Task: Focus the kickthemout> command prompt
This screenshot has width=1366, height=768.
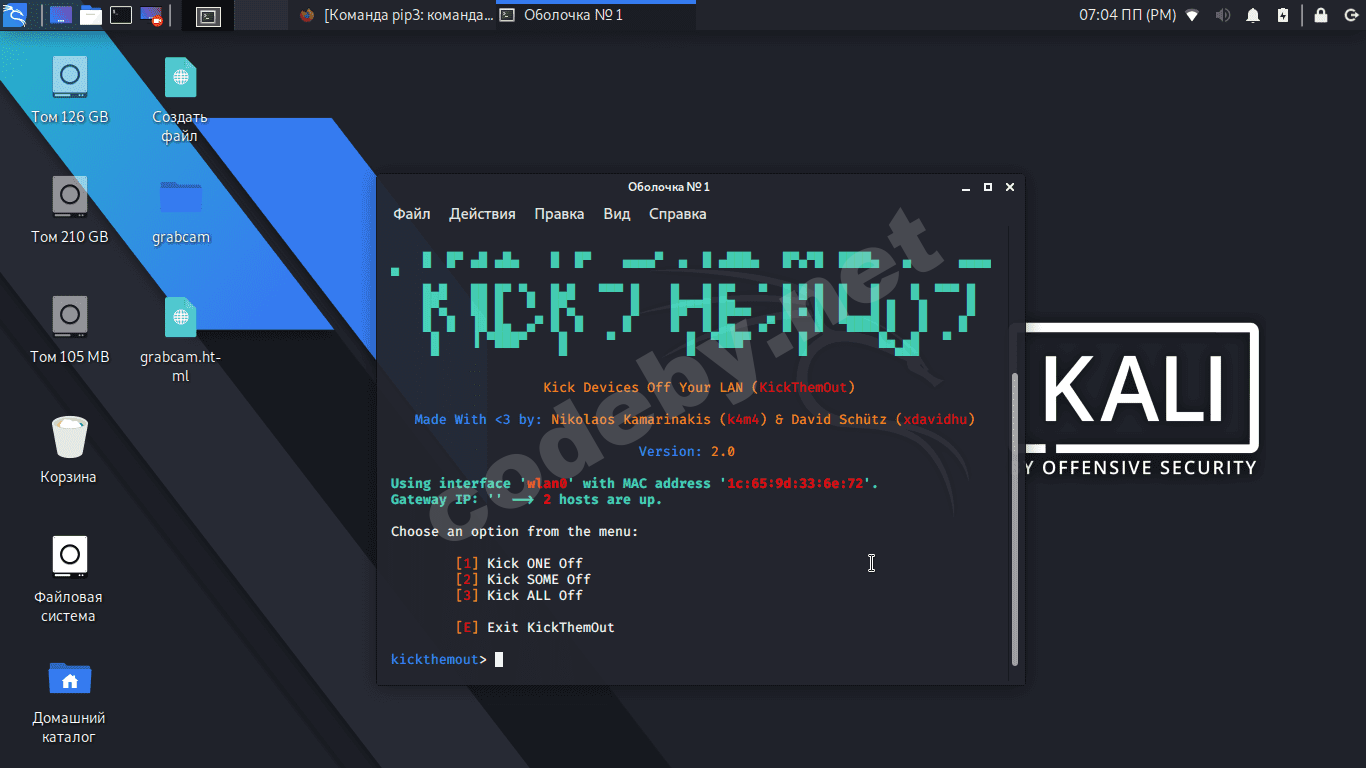Action: (447, 659)
